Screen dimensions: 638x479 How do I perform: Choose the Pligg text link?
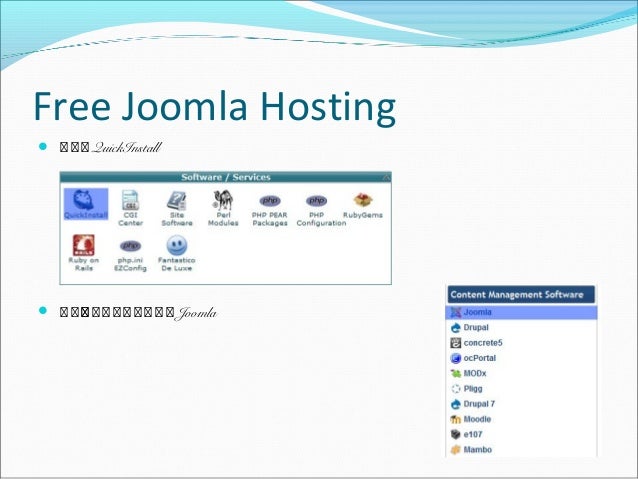tap(473, 389)
